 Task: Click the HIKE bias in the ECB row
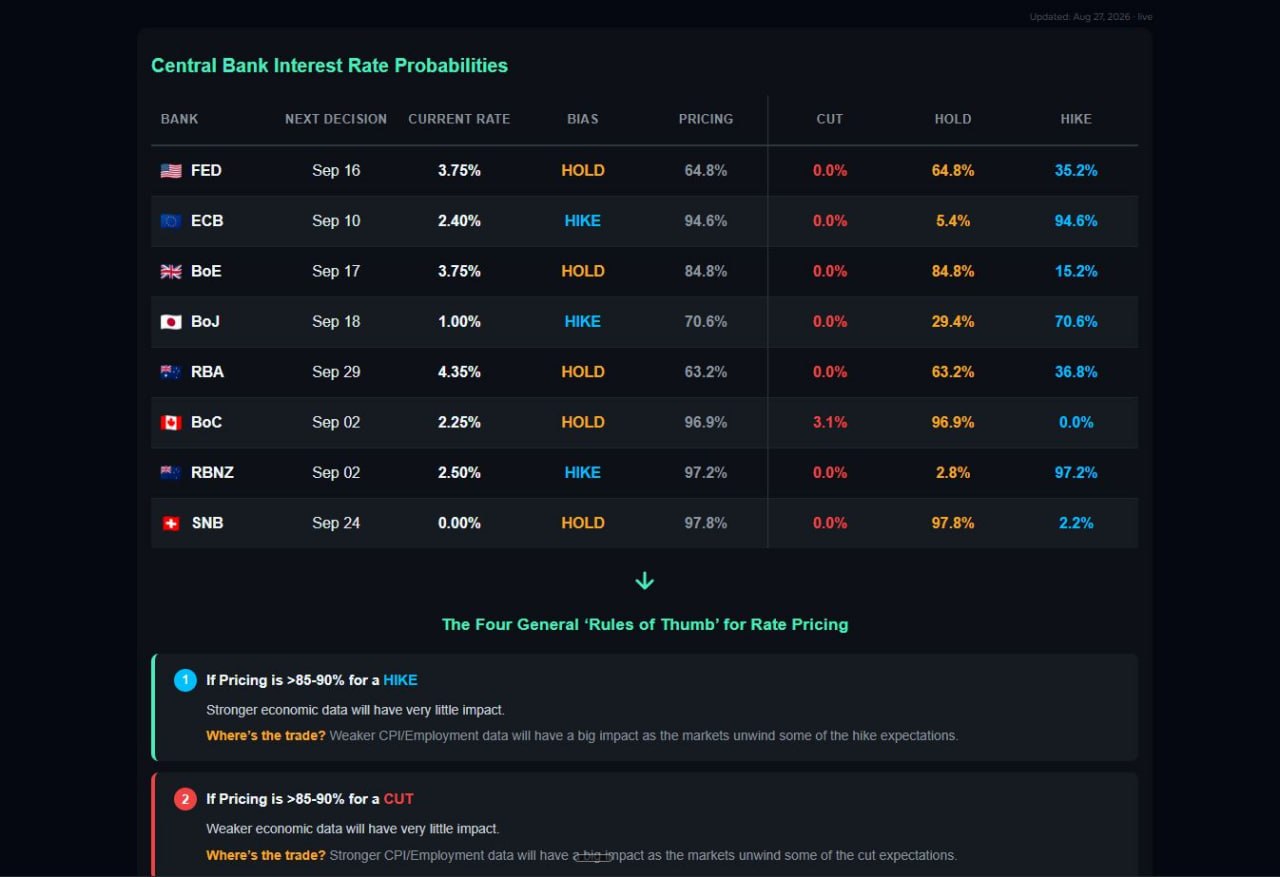tap(583, 221)
